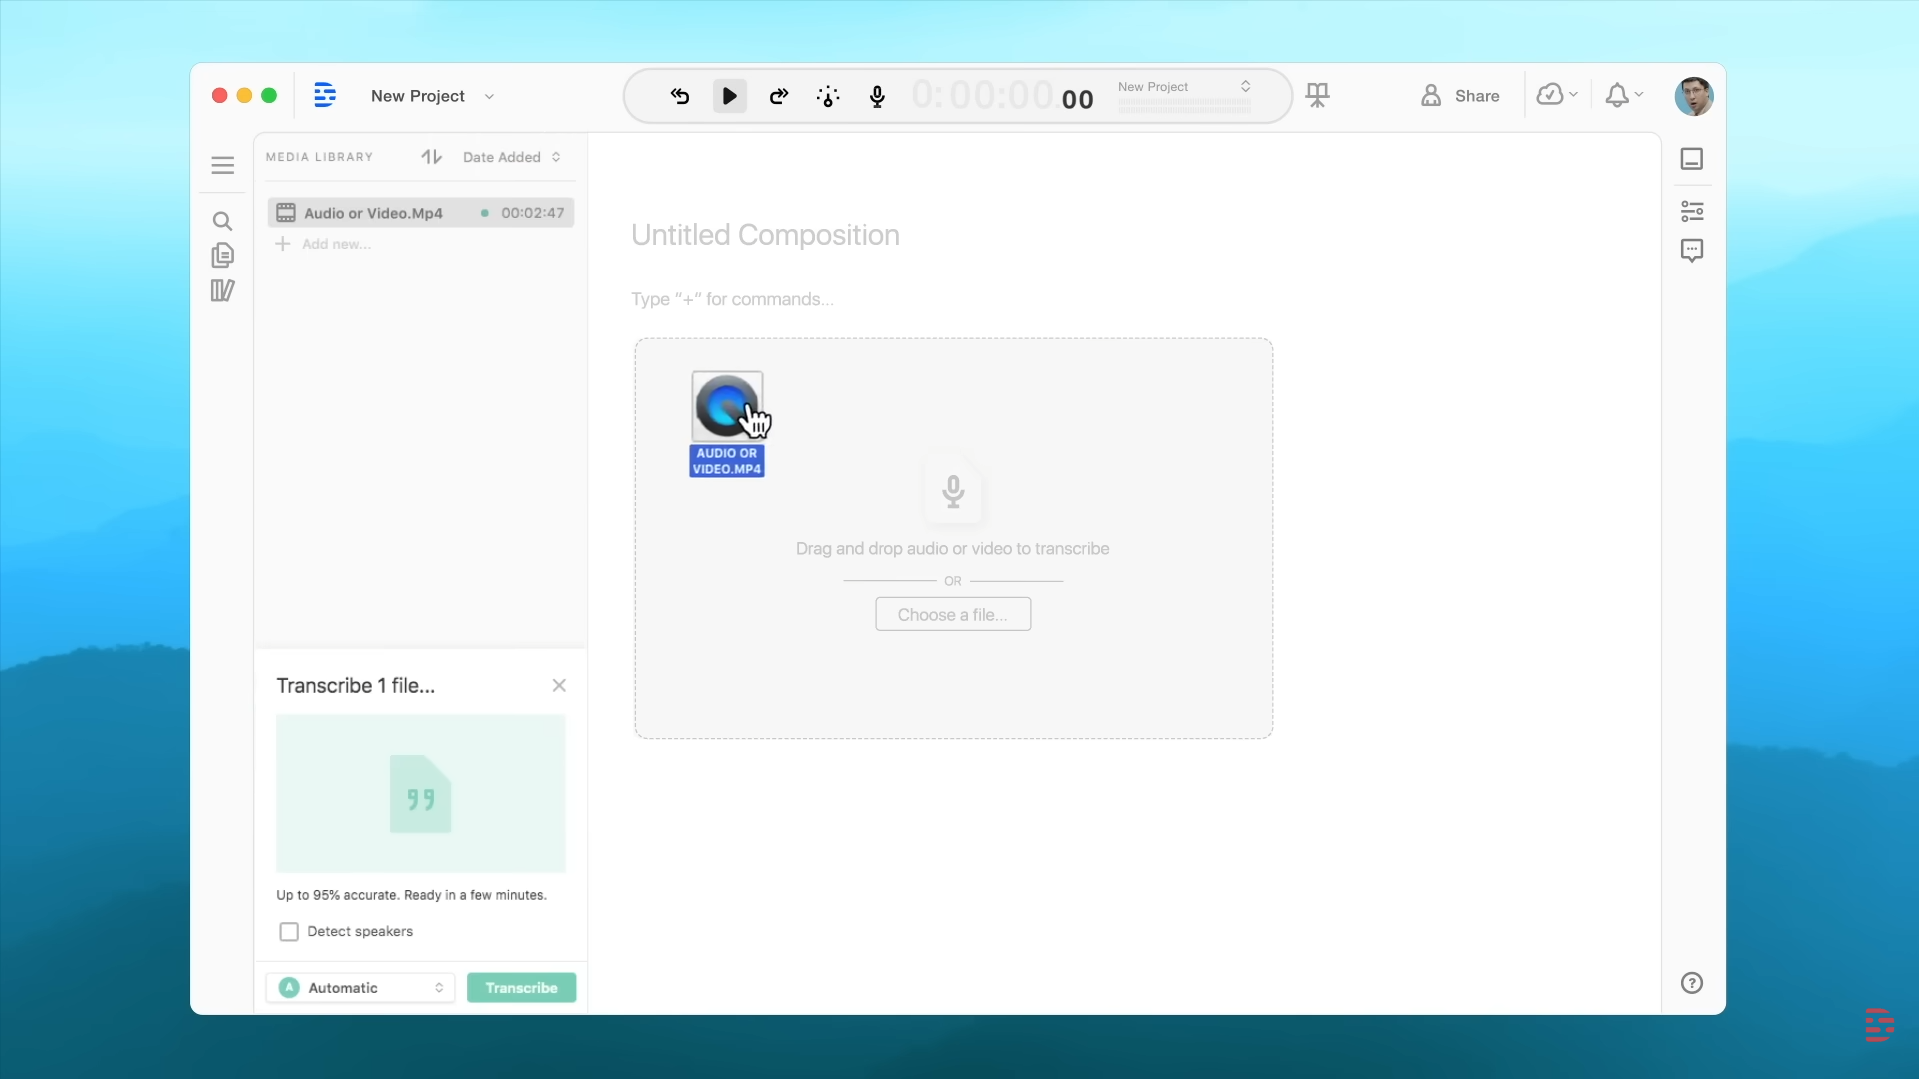
Task: Expand the Automatic language selector
Action: click(x=359, y=987)
